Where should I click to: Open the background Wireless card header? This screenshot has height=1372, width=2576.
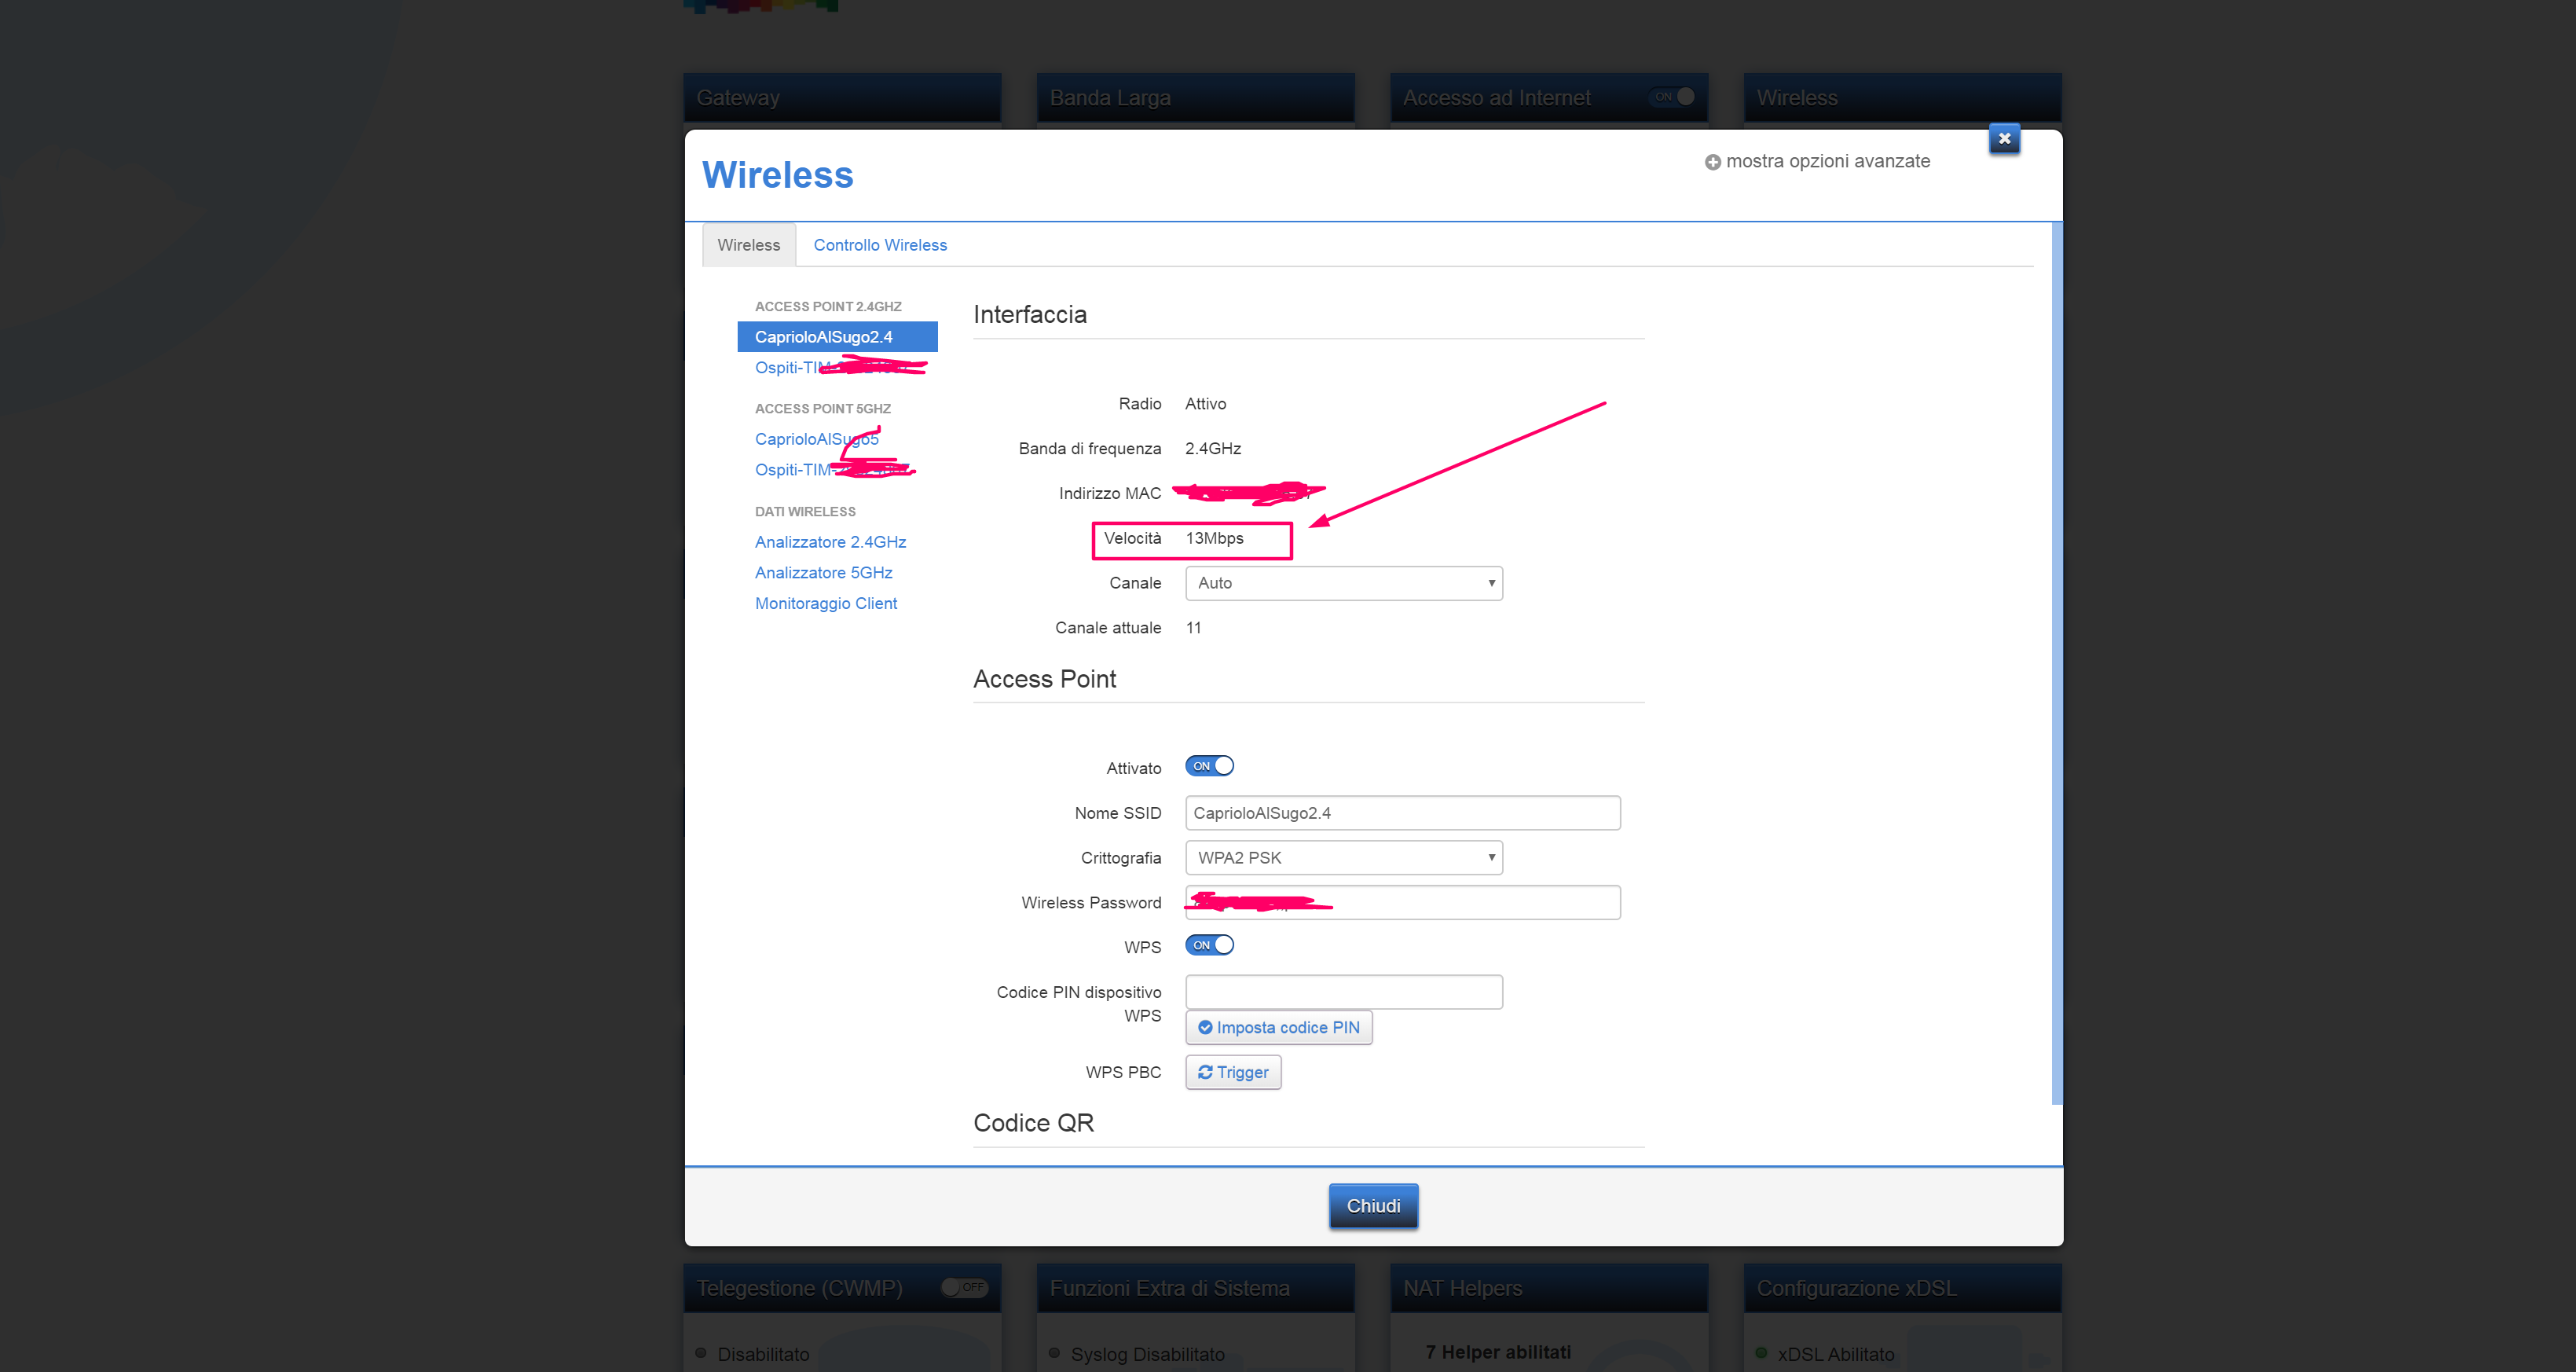pos(1902,98)
